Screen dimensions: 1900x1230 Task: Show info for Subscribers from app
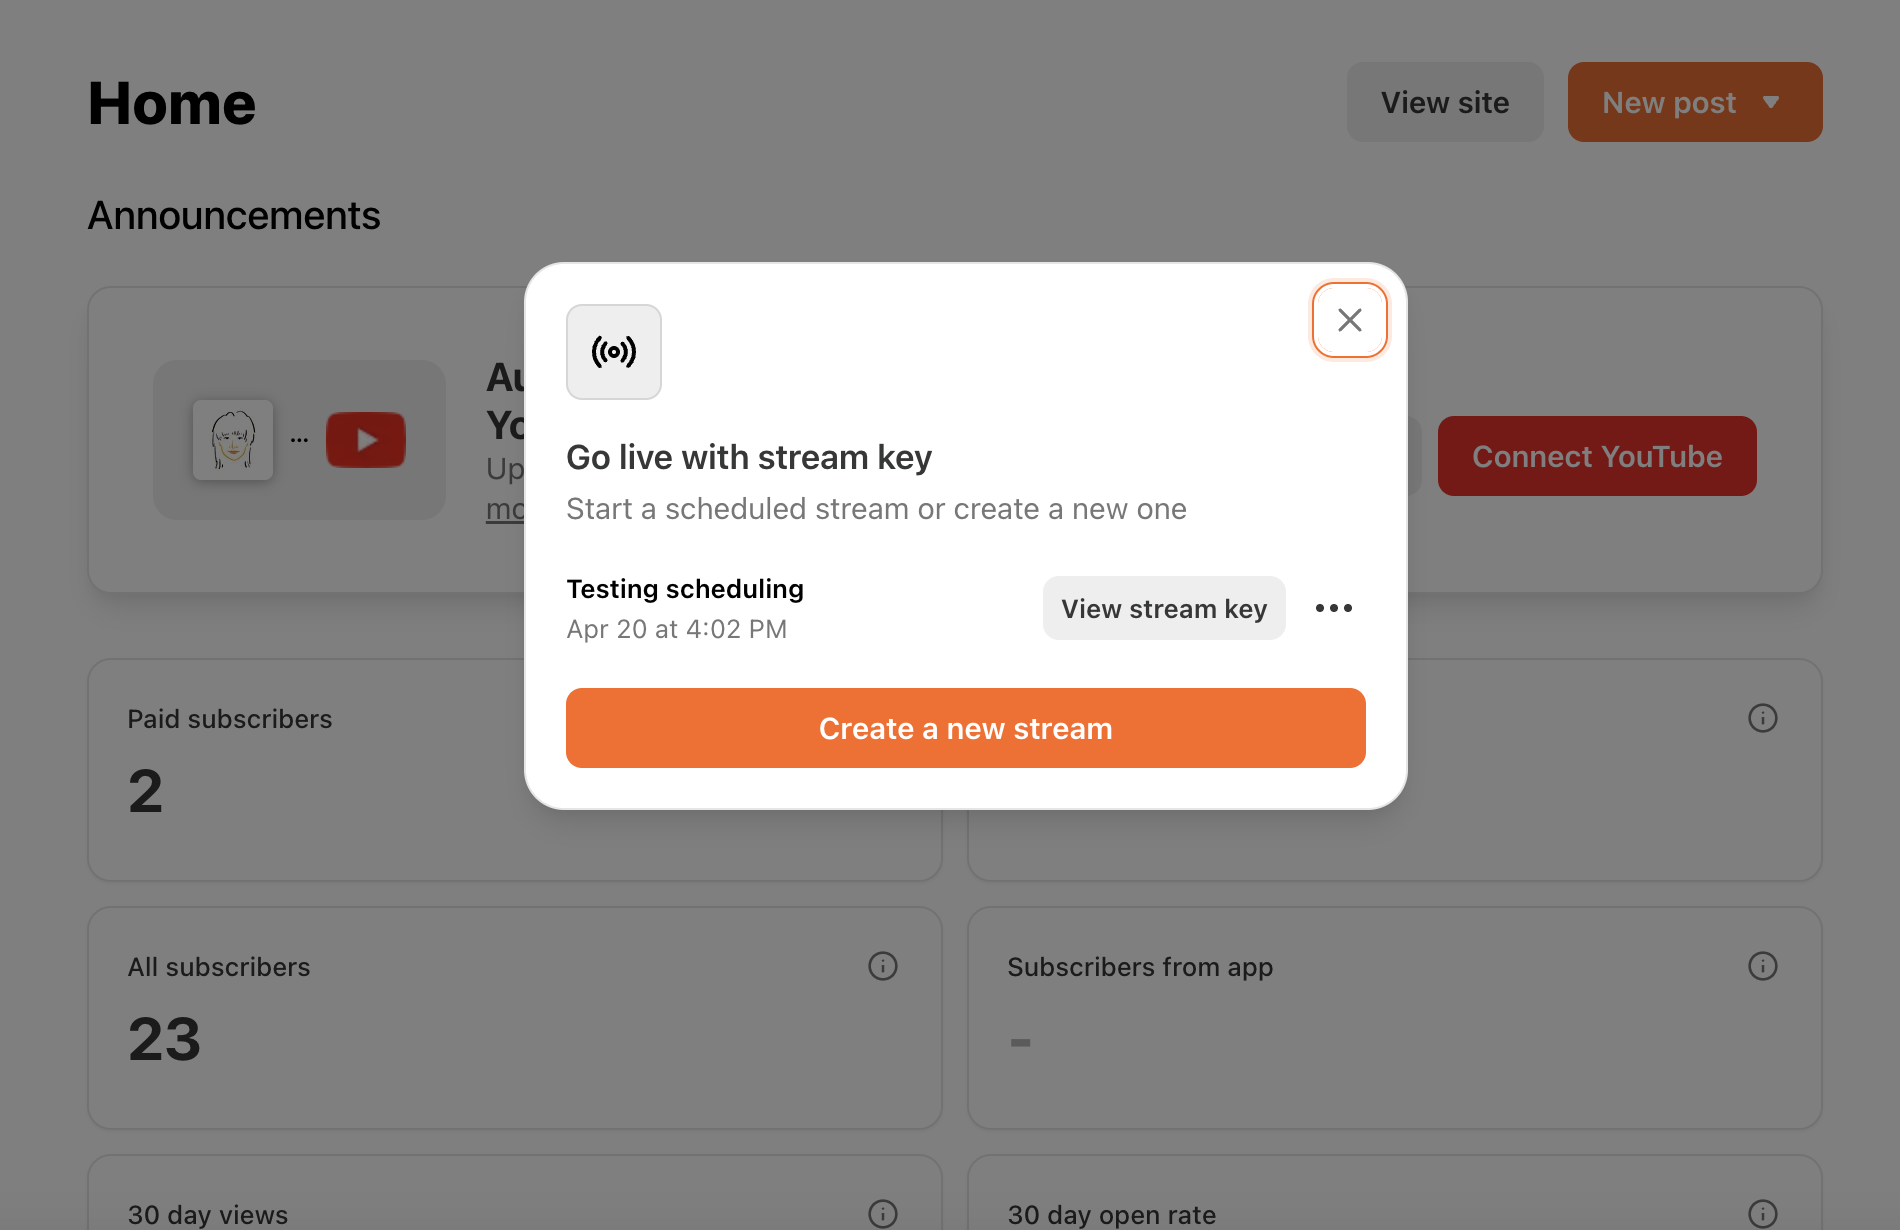coord(1763,966)
